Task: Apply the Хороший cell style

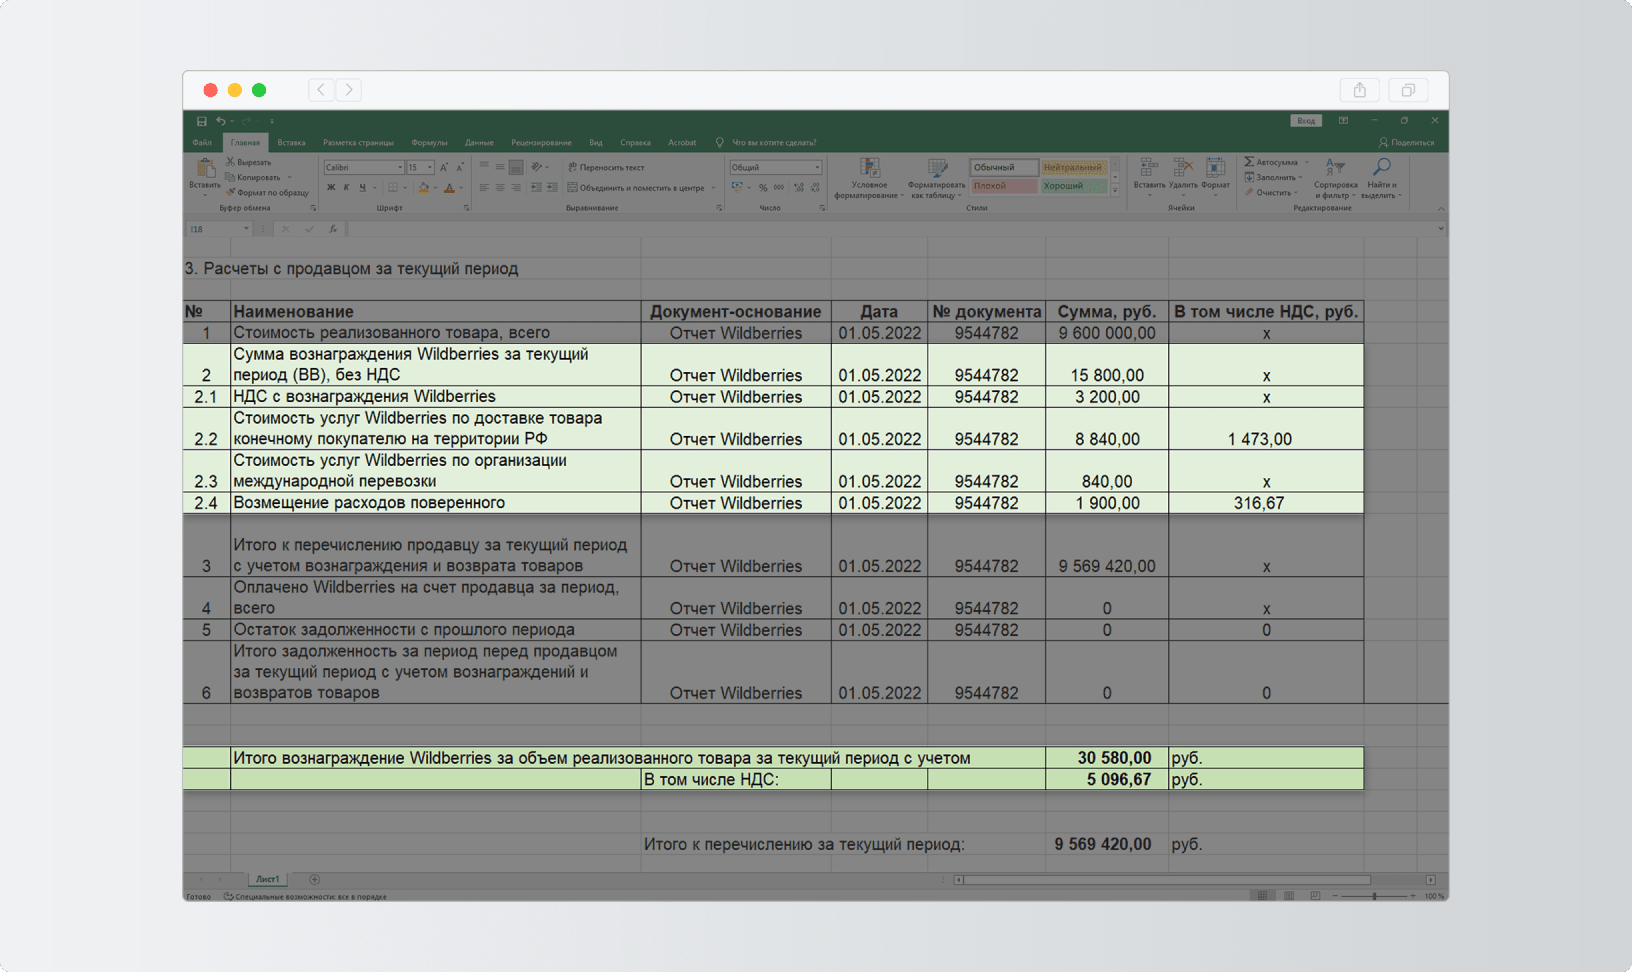Action: pyautogui.click(x=1073, y=186)
